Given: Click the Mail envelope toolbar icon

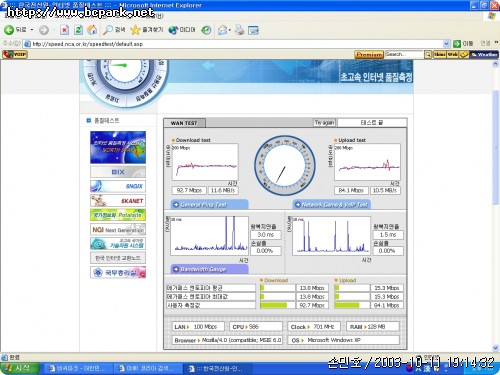Looking at the screenshot, I should click(222, 30).
